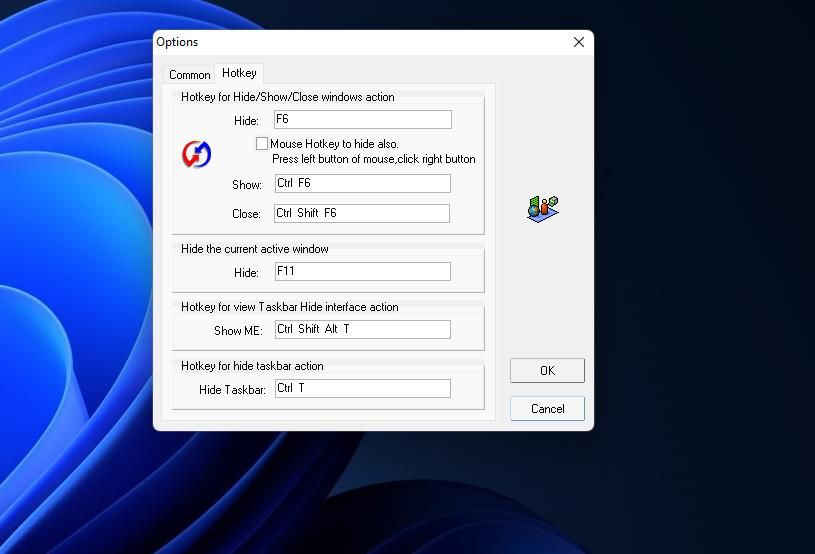
Task: Select the Close field with Ctrl Shift F6
Action: pyautogui.click(x=362, y=213)
